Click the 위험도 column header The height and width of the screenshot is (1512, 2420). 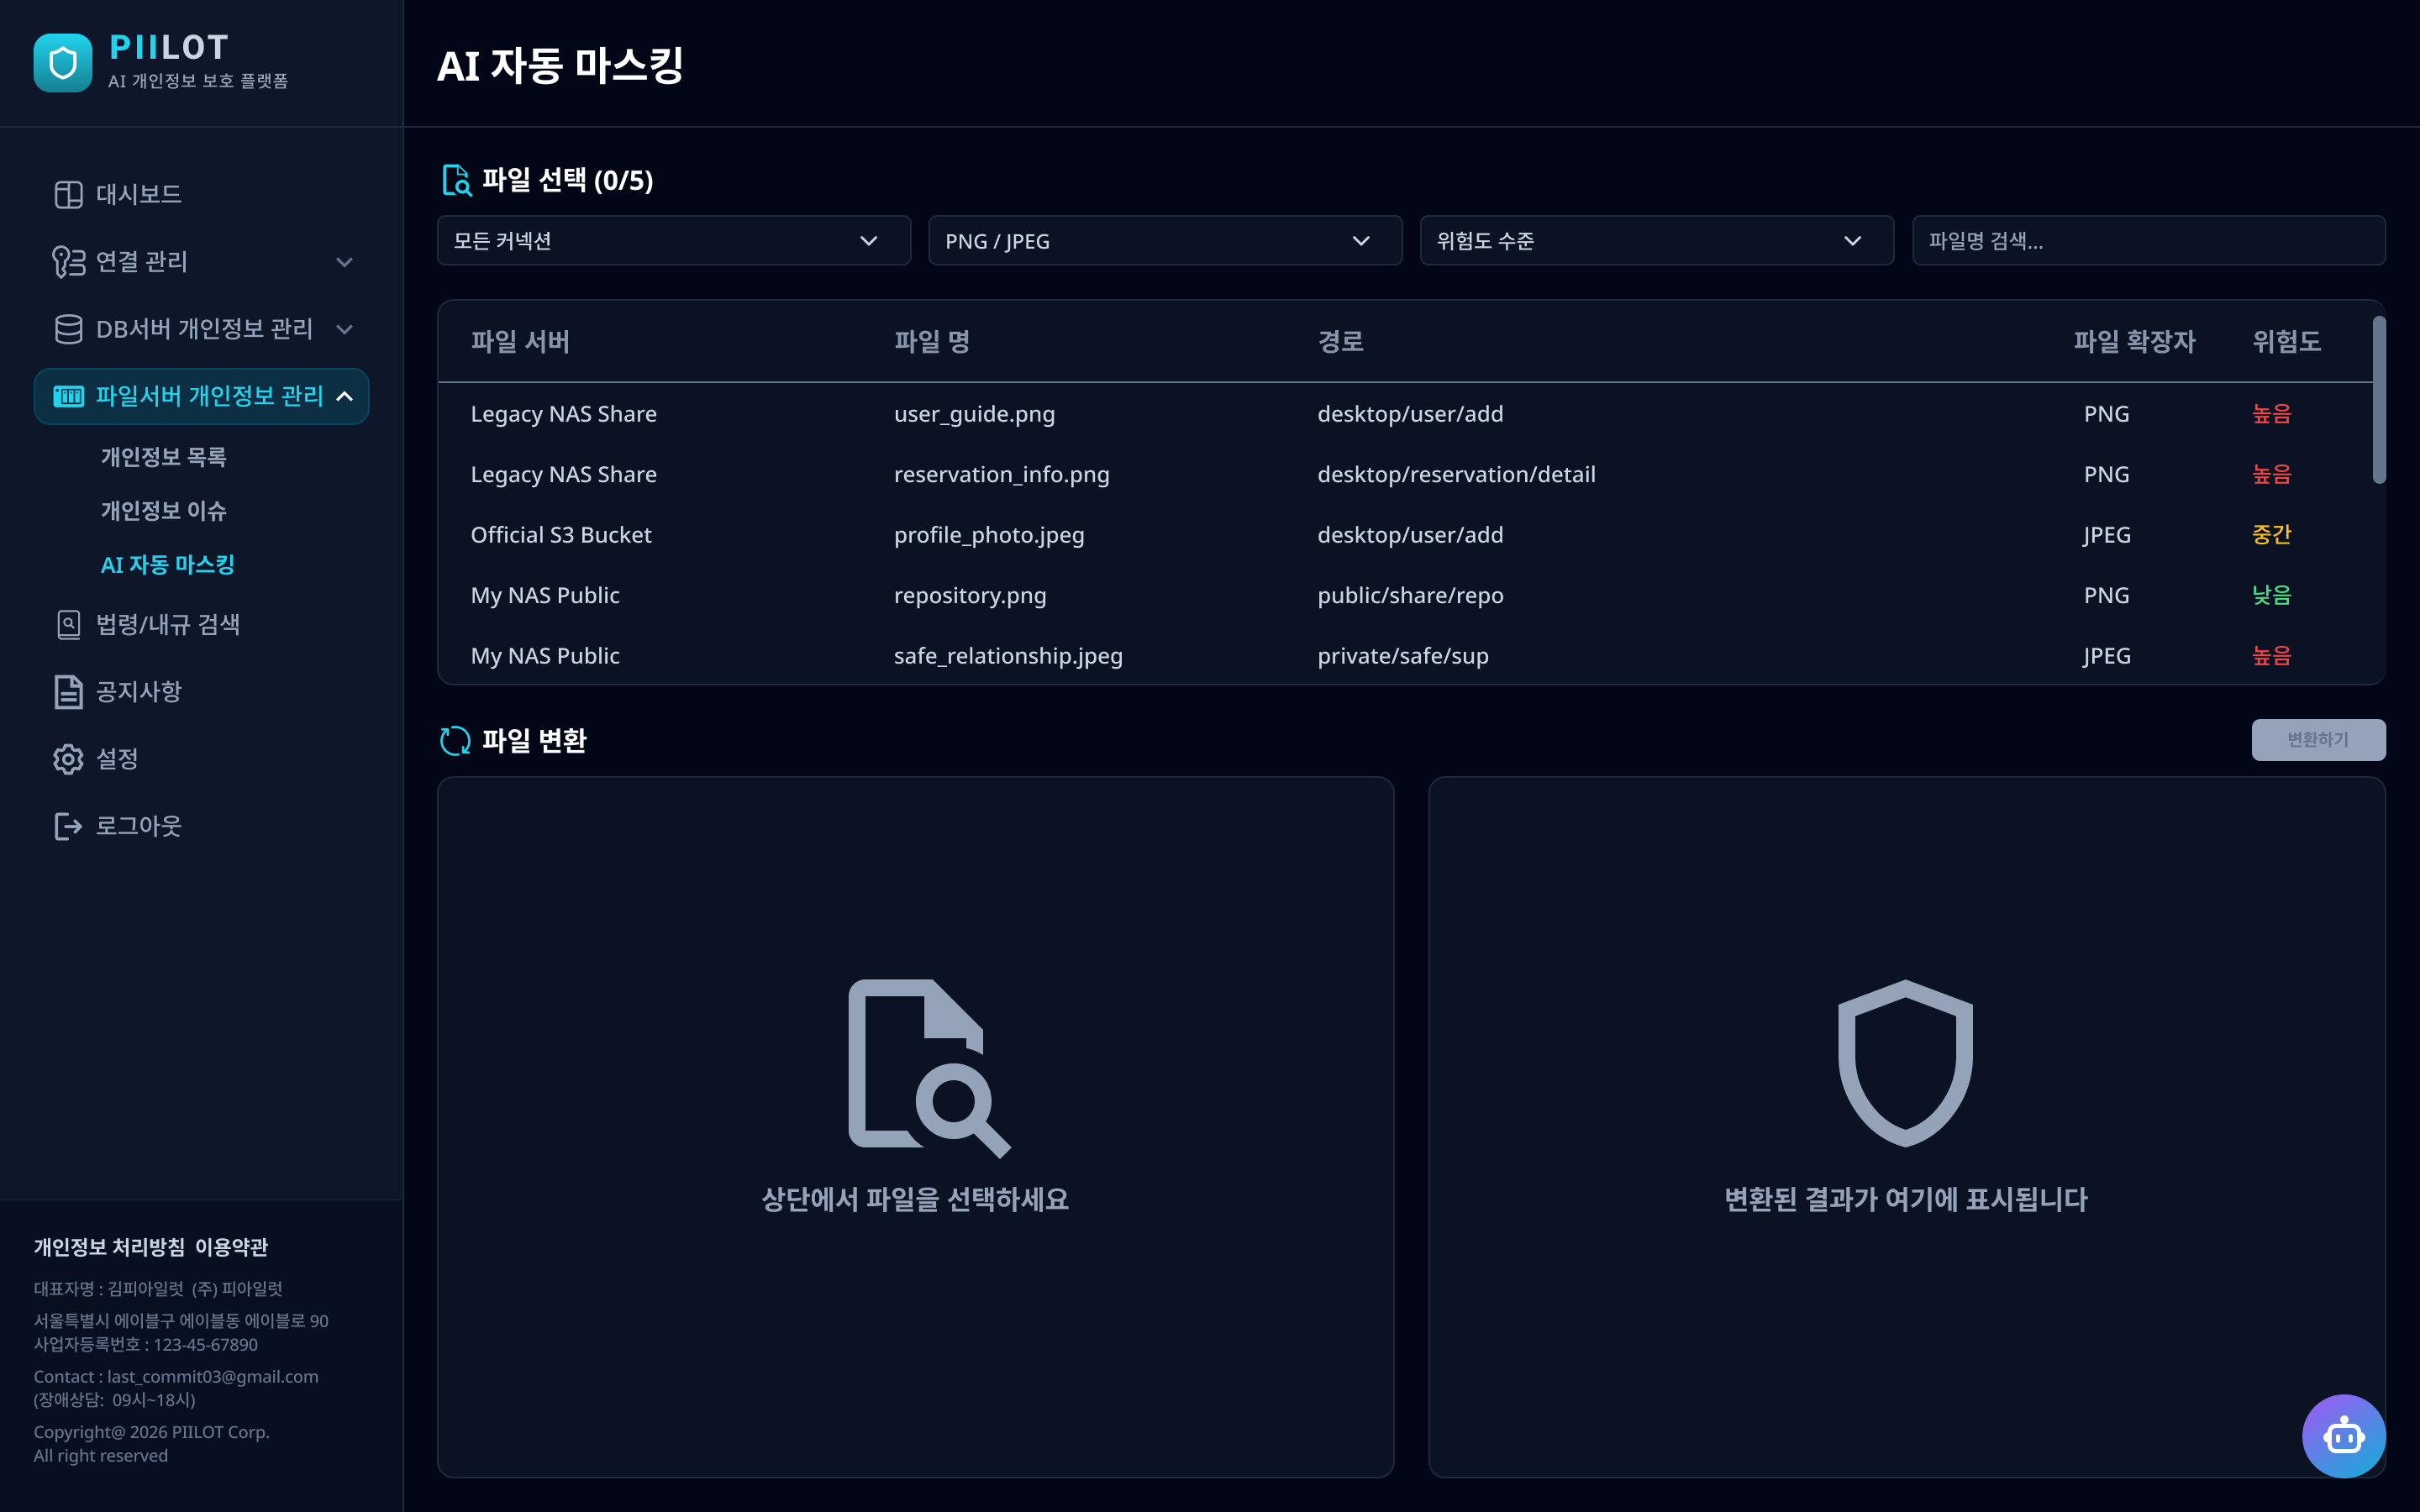tap(2286, 342)
